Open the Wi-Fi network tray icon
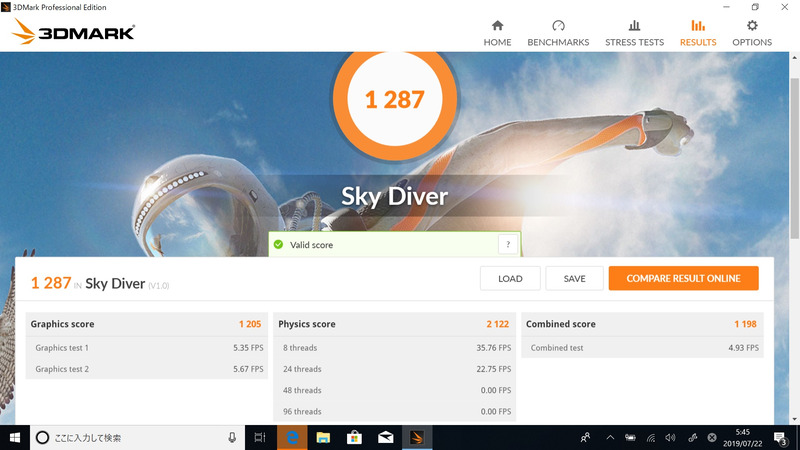Viewport: 800px width, 450px height. pos(651,437)
